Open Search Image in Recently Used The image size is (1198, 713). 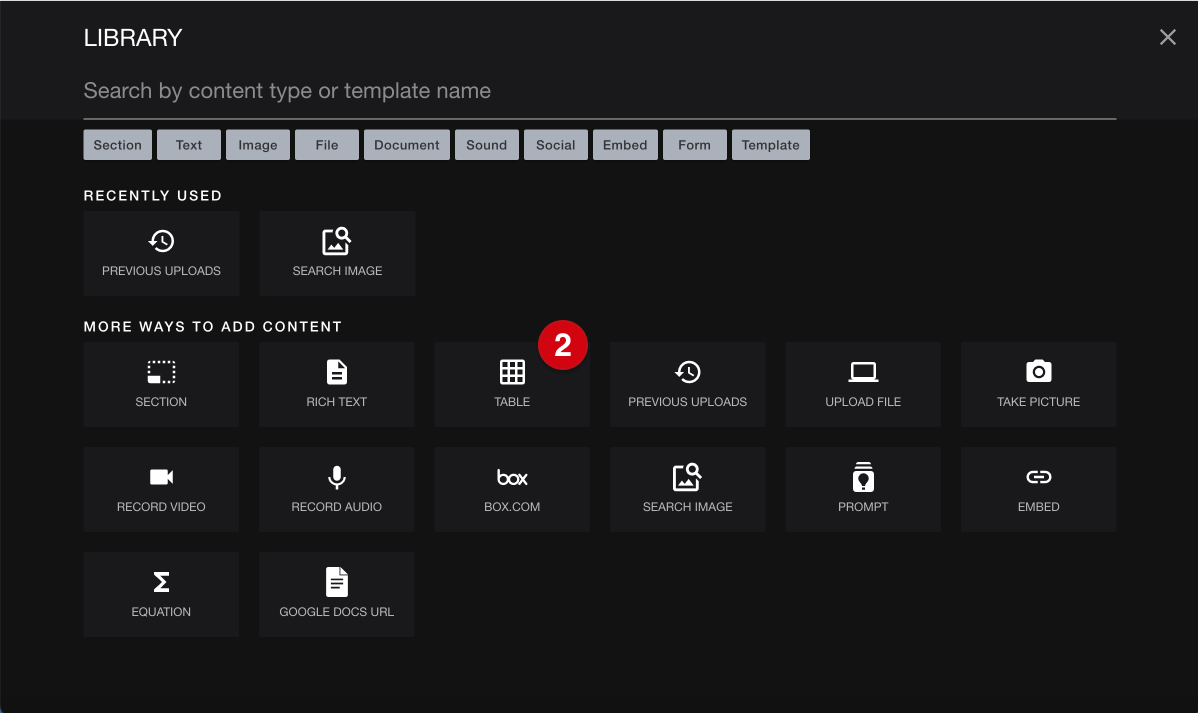click(337, 253)
